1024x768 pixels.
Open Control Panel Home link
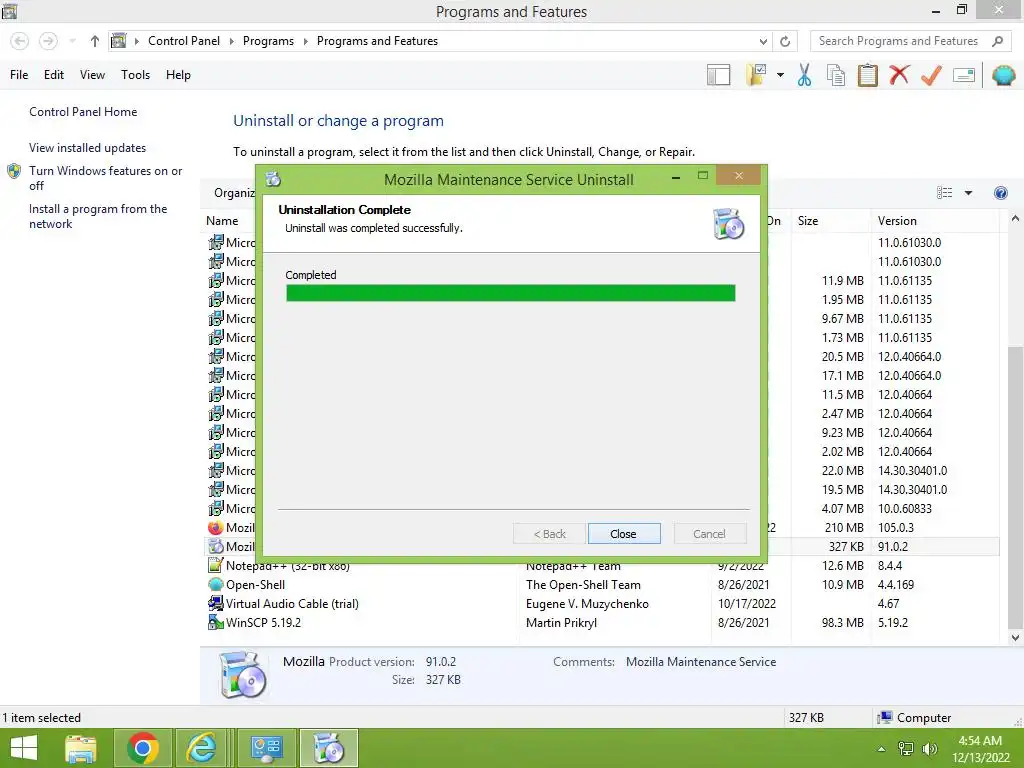(83, 112)
